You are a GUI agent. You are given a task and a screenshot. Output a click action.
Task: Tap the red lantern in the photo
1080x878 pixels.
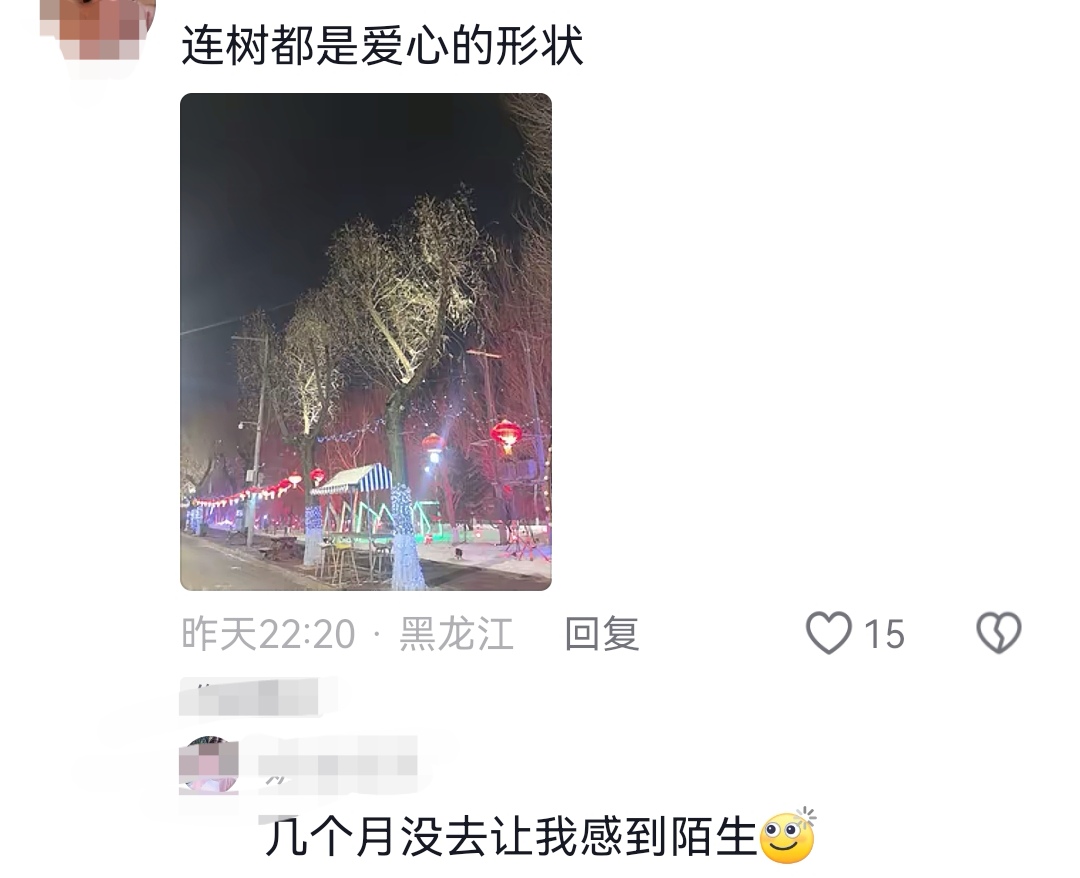506,435
